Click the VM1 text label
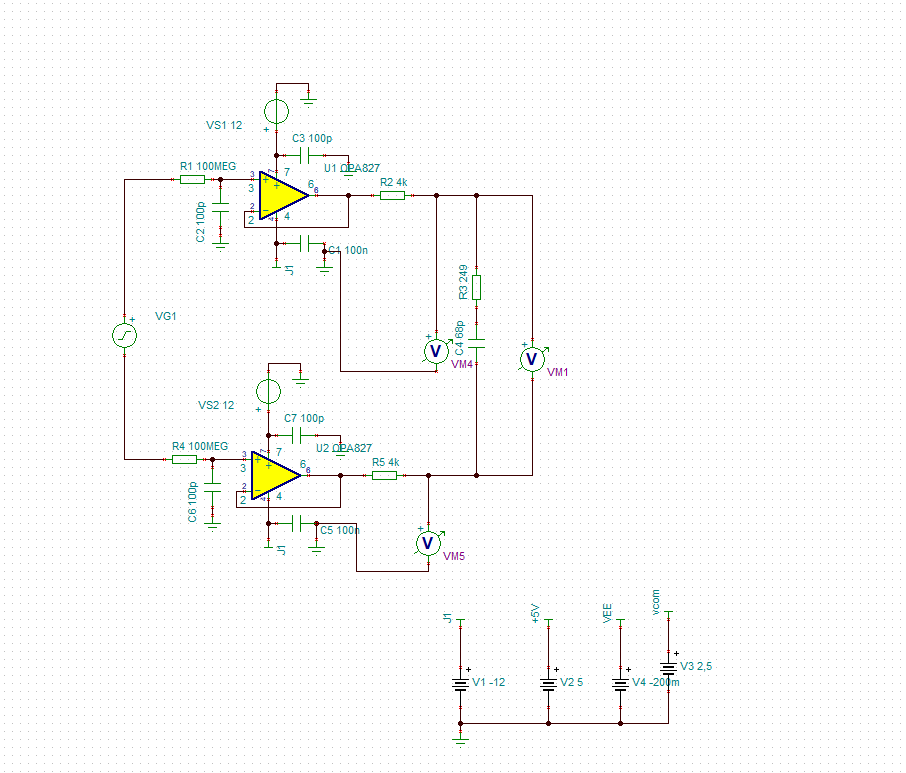The height and width of the screenshot is (773, 906). pyautogui.click(x=558, y=372)
